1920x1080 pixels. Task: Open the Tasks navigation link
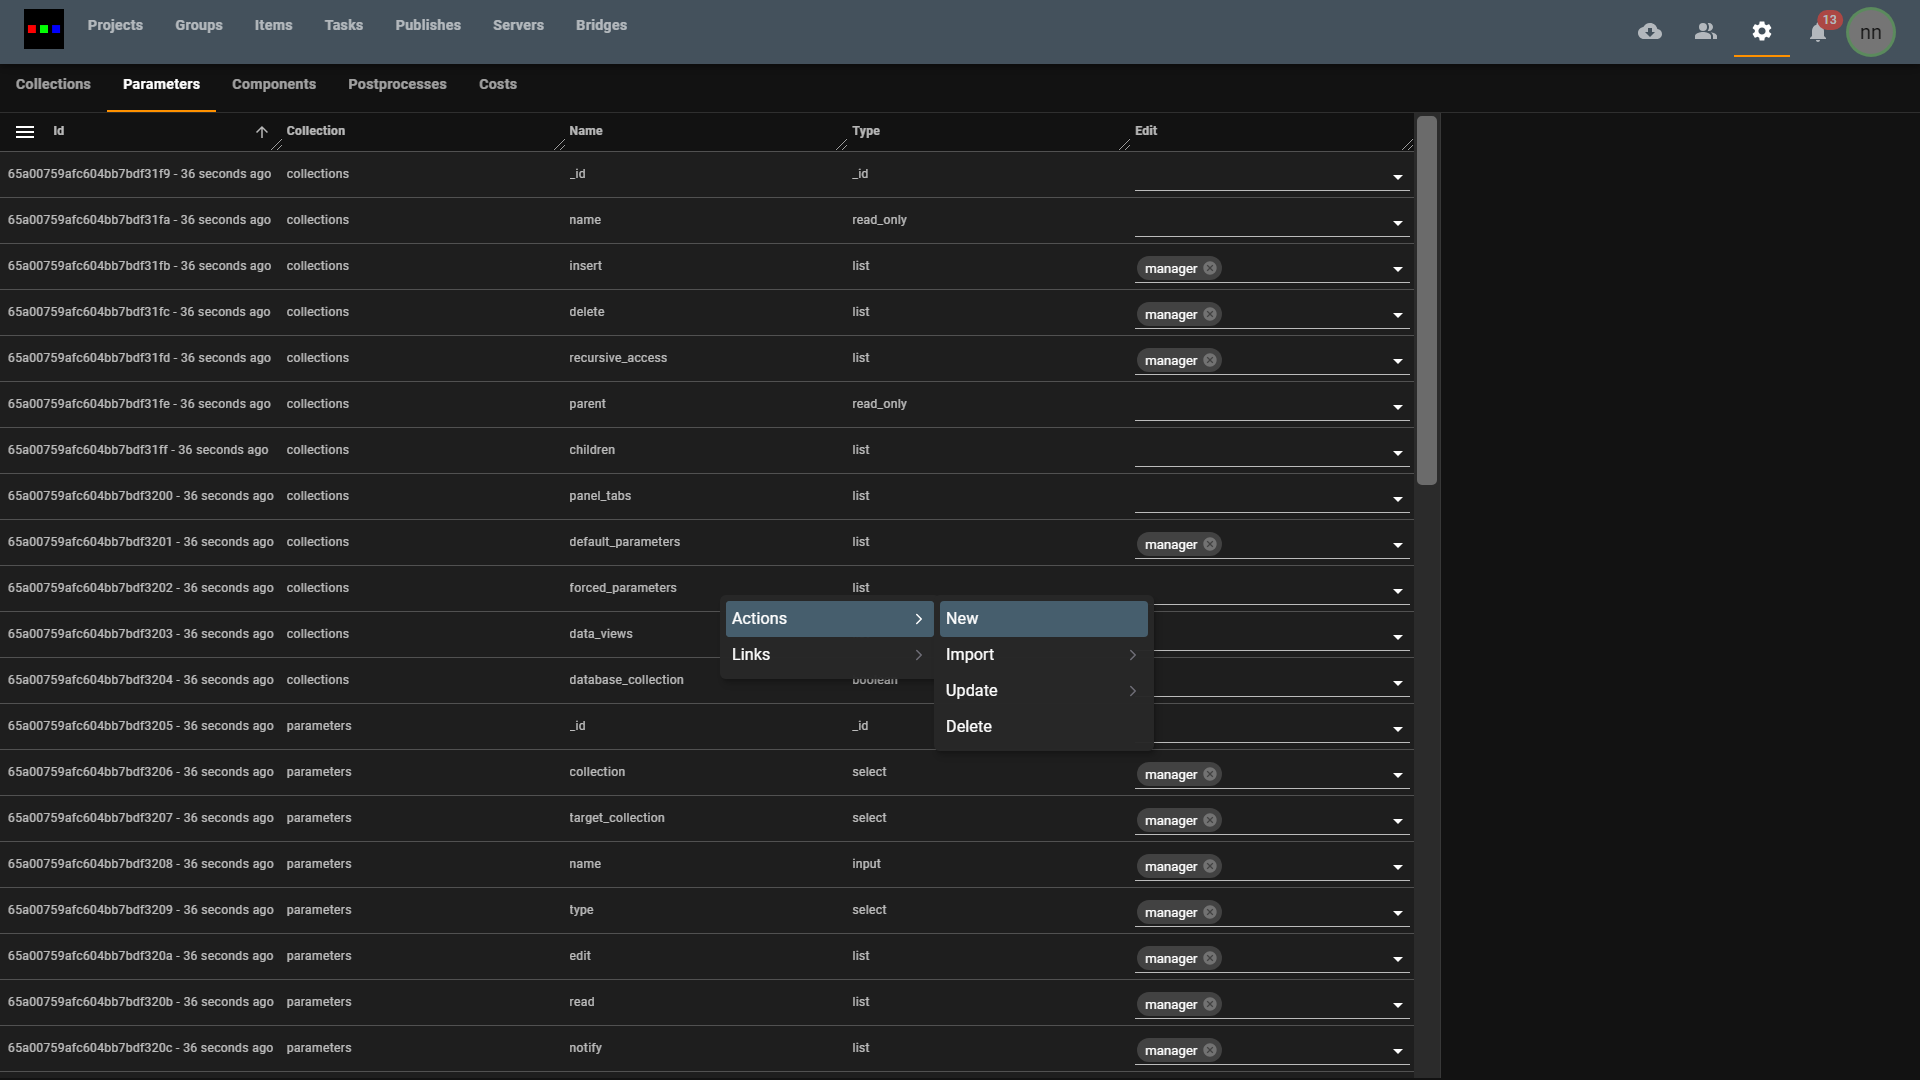343,25
